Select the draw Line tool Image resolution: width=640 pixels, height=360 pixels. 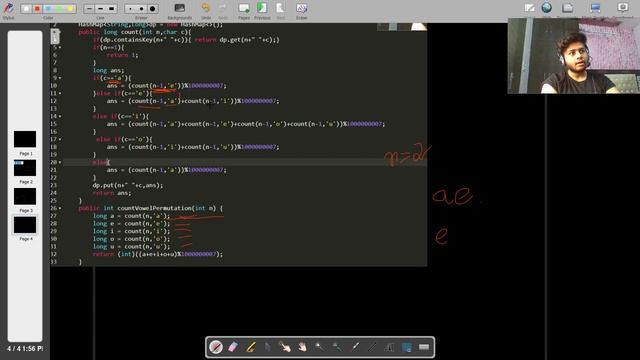coord(372,347)
